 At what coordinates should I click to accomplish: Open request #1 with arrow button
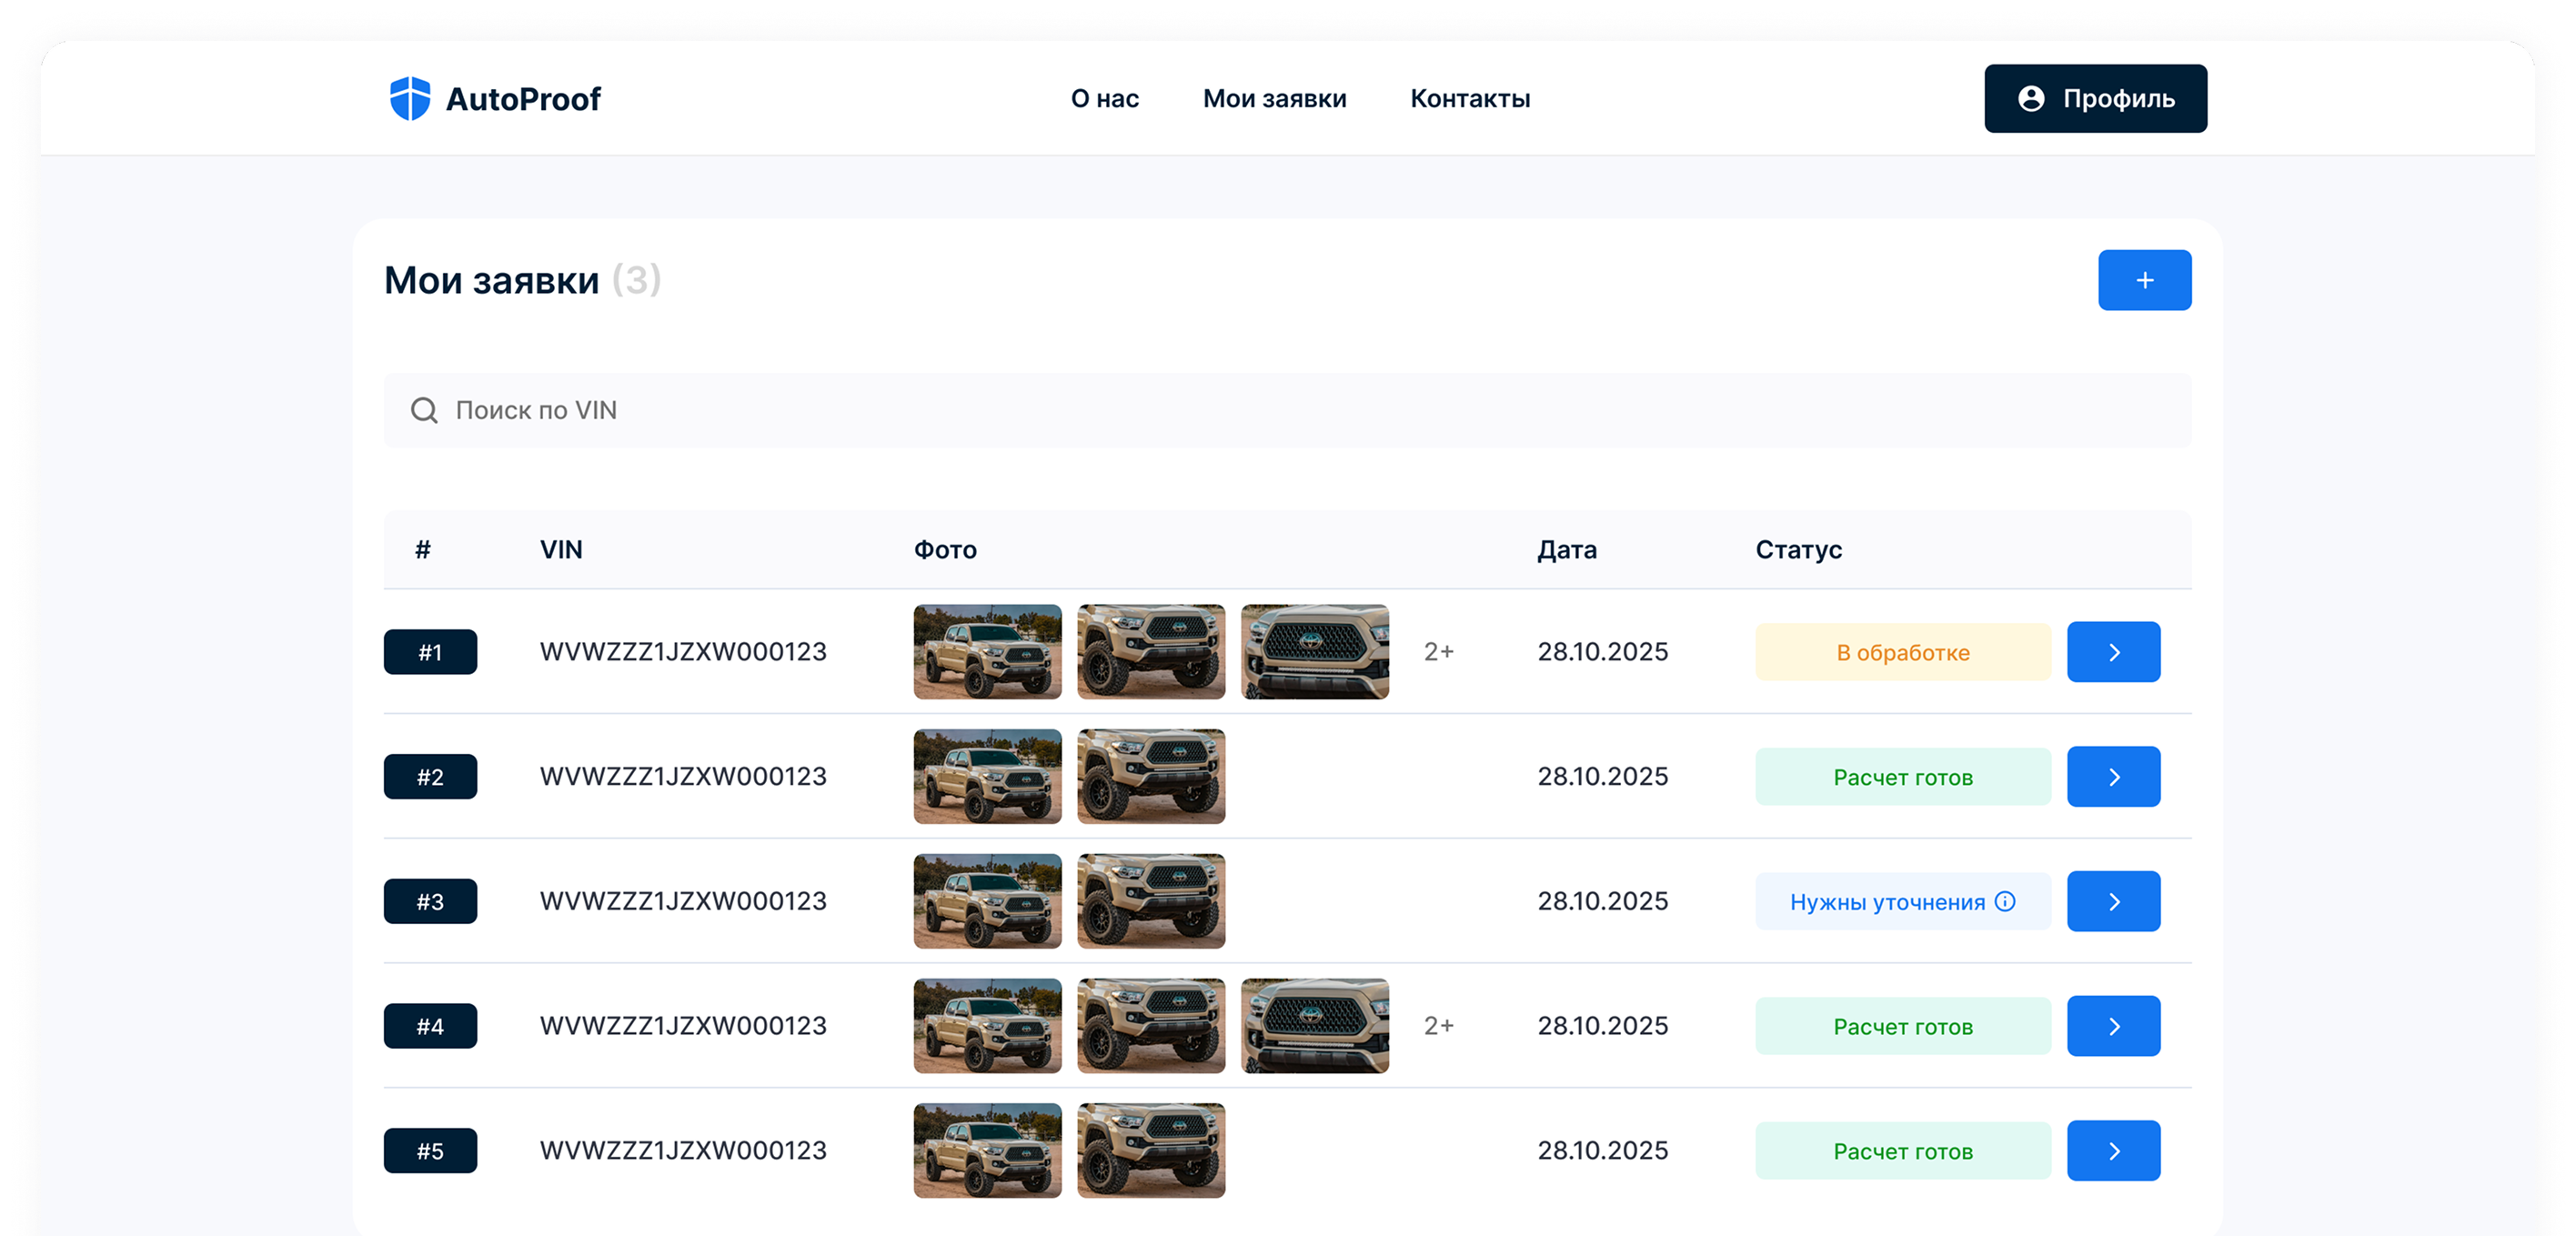pos(2113,652)
